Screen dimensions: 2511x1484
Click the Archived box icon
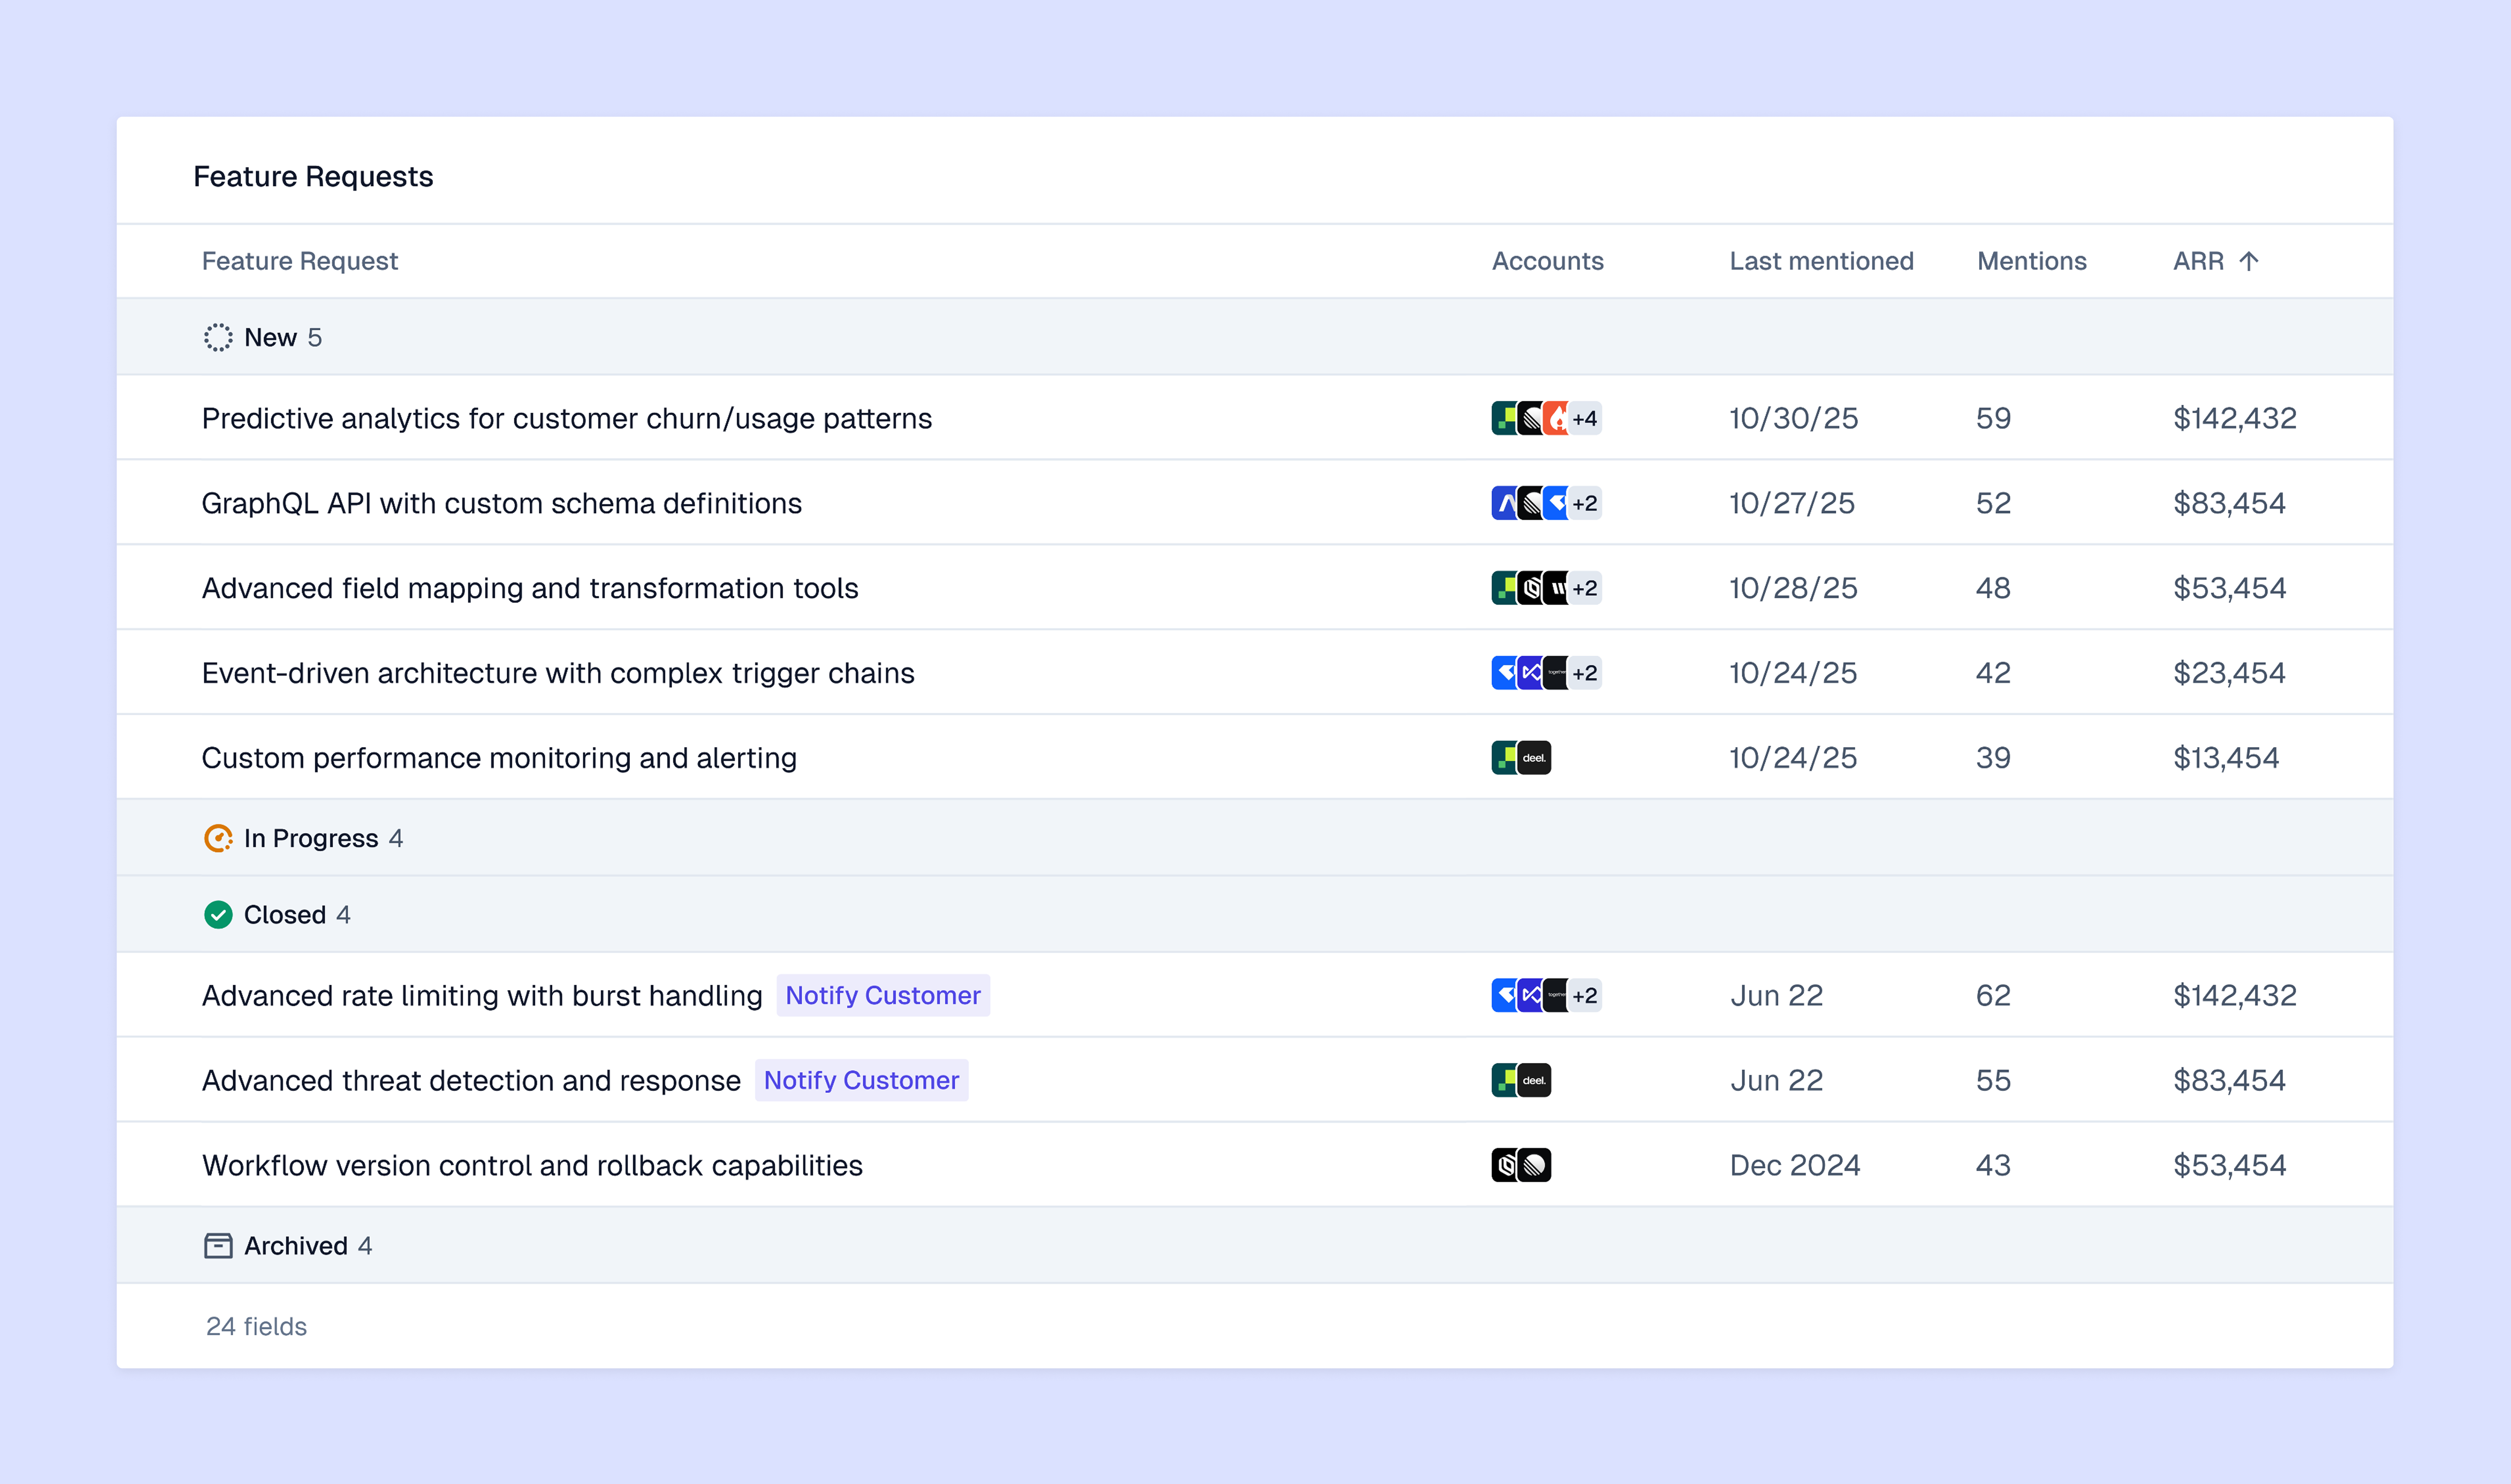[218, 1246]
